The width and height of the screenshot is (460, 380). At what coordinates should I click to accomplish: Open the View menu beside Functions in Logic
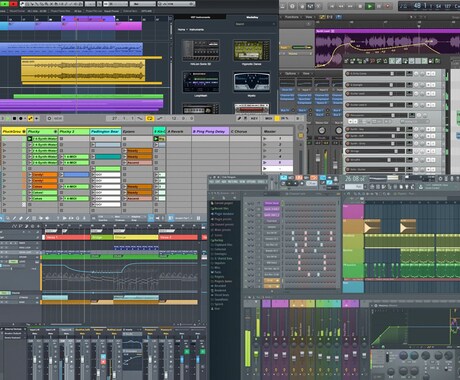point(309,17)
